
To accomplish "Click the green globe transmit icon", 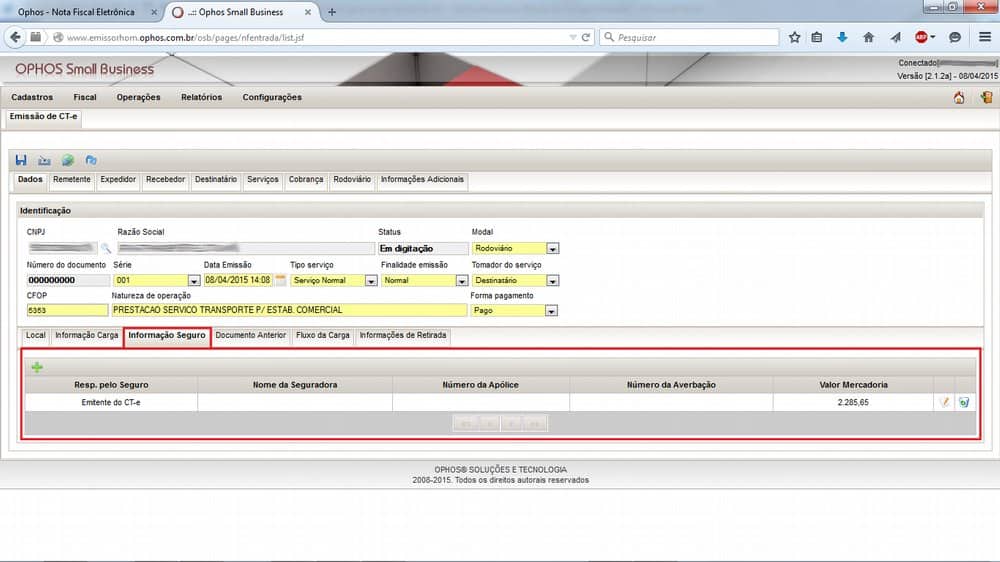I will tap(68, 160).
